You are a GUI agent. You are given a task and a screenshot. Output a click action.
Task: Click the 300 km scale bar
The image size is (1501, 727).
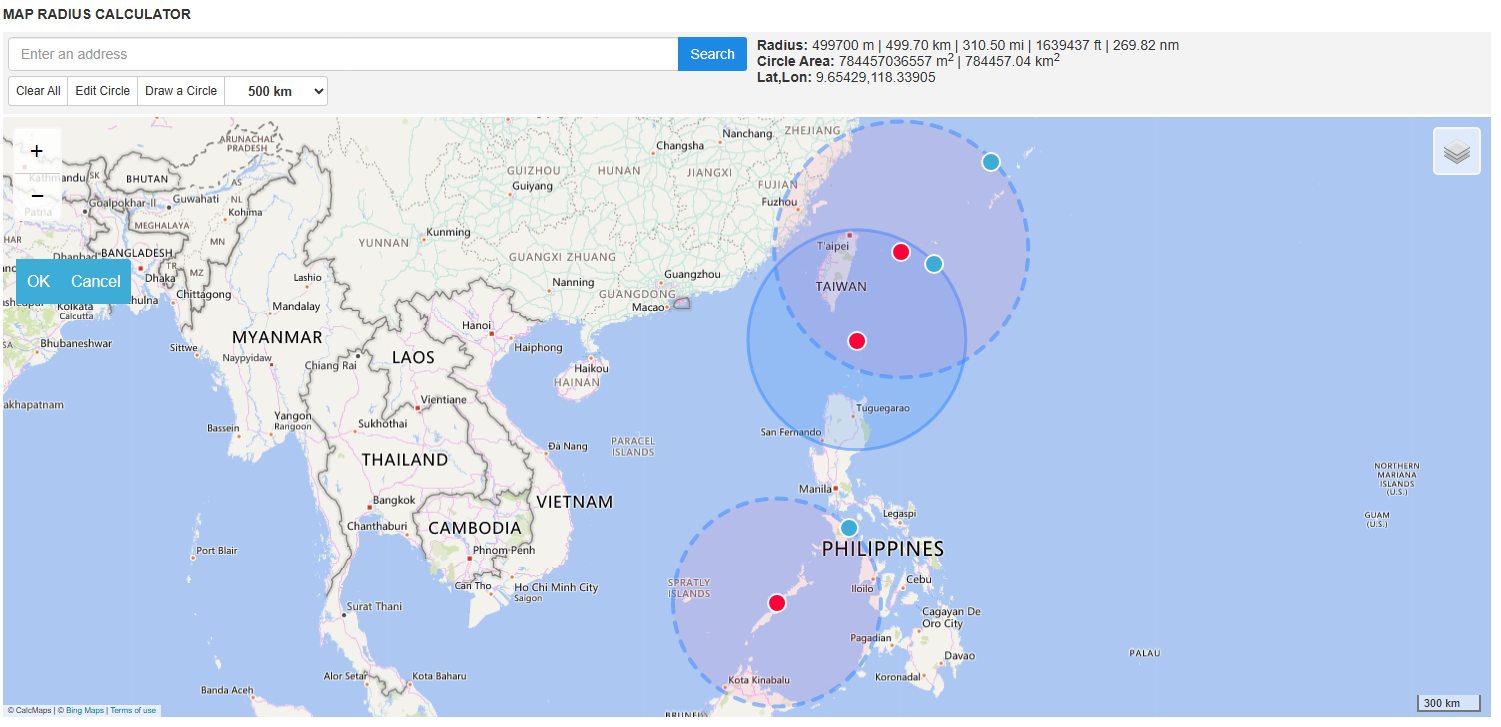[1449, 703]
